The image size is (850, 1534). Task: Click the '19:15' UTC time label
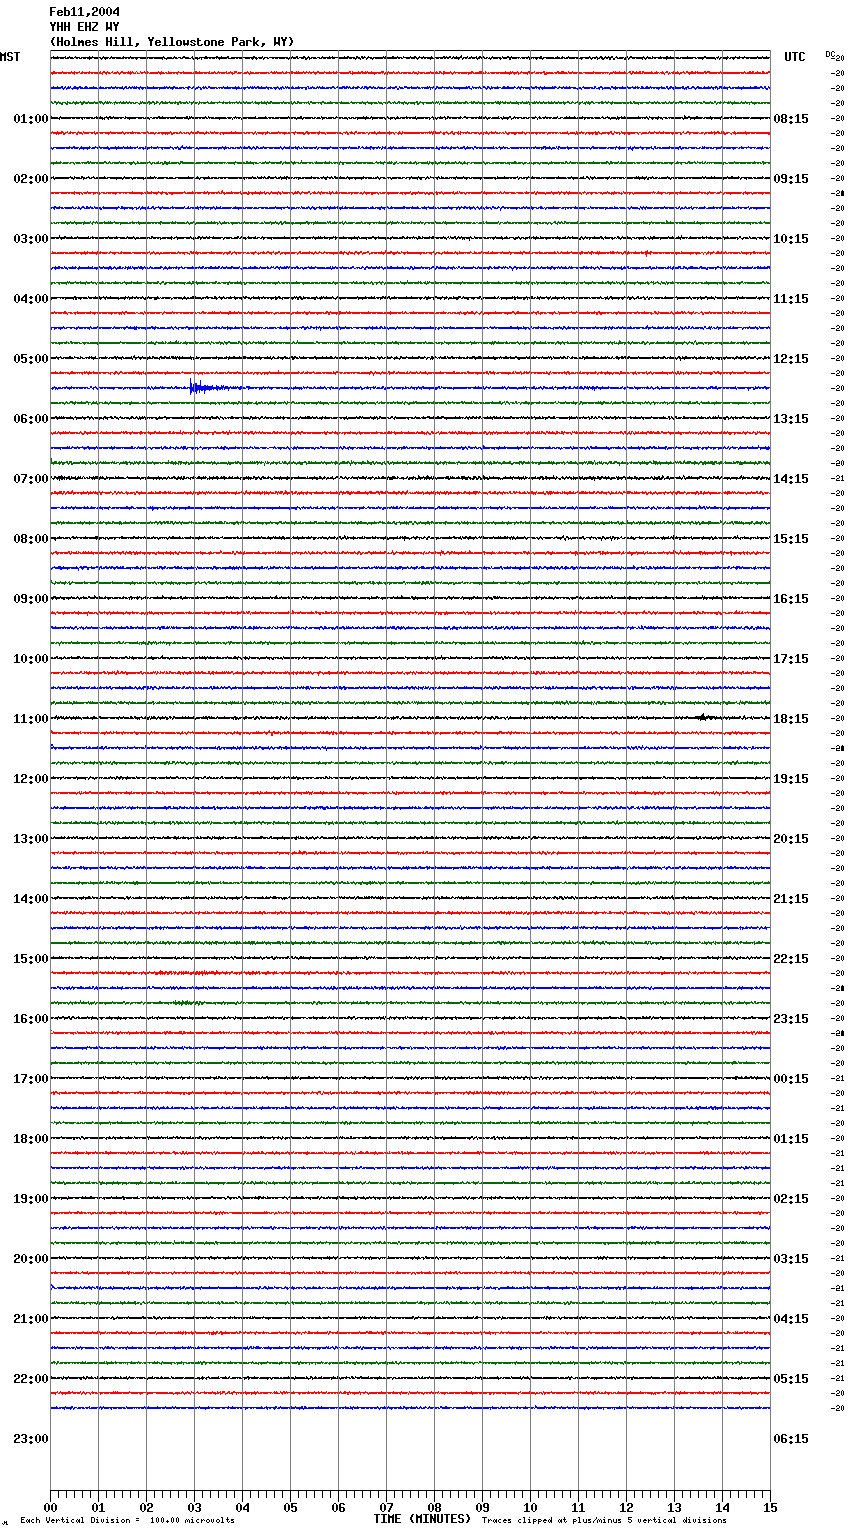[791, 779]
